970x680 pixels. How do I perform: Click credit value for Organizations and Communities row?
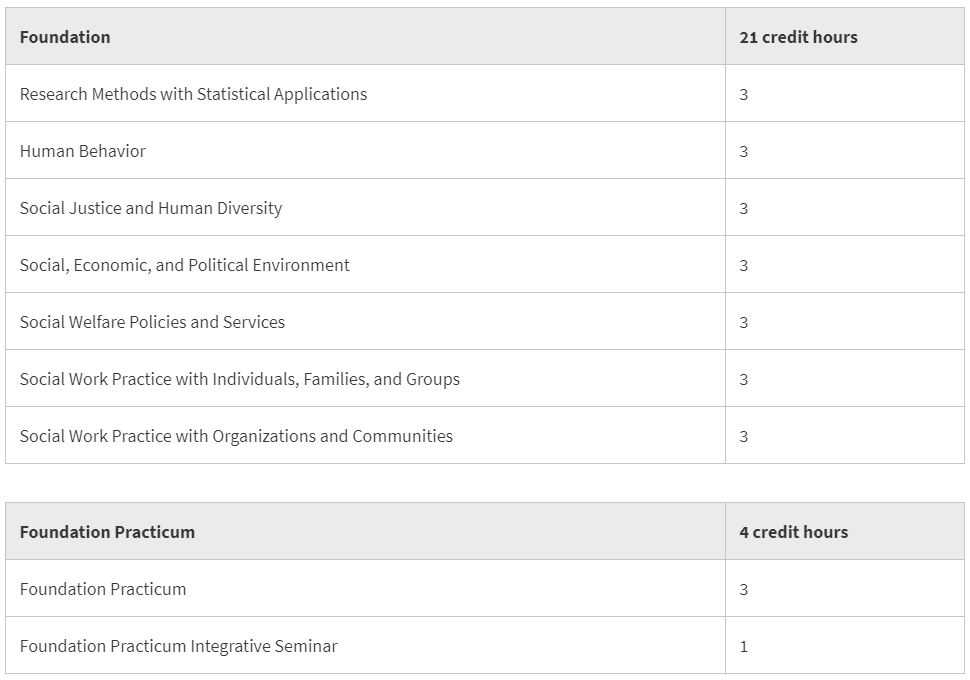click(x=744, y=437)
